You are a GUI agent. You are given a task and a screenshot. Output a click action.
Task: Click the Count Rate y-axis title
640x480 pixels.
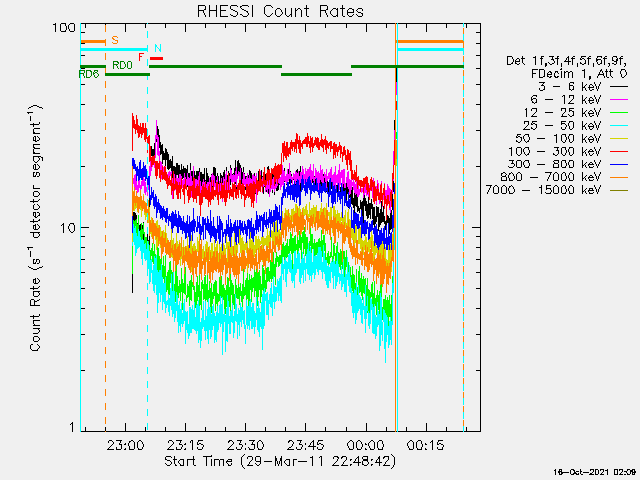(x=36, y=228)
